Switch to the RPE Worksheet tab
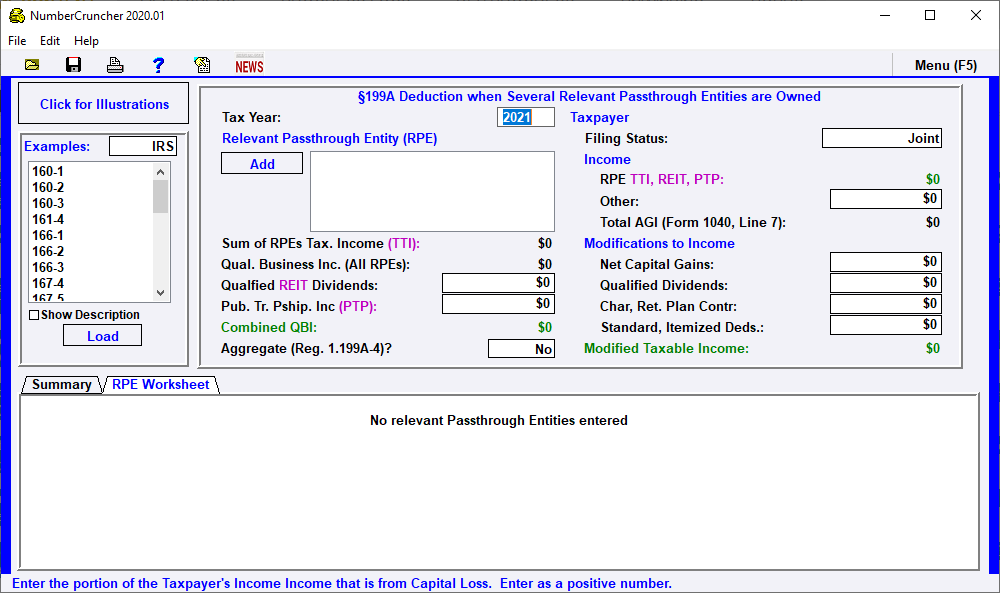Screen dimensions: 1000x593 tap(161, 384)
